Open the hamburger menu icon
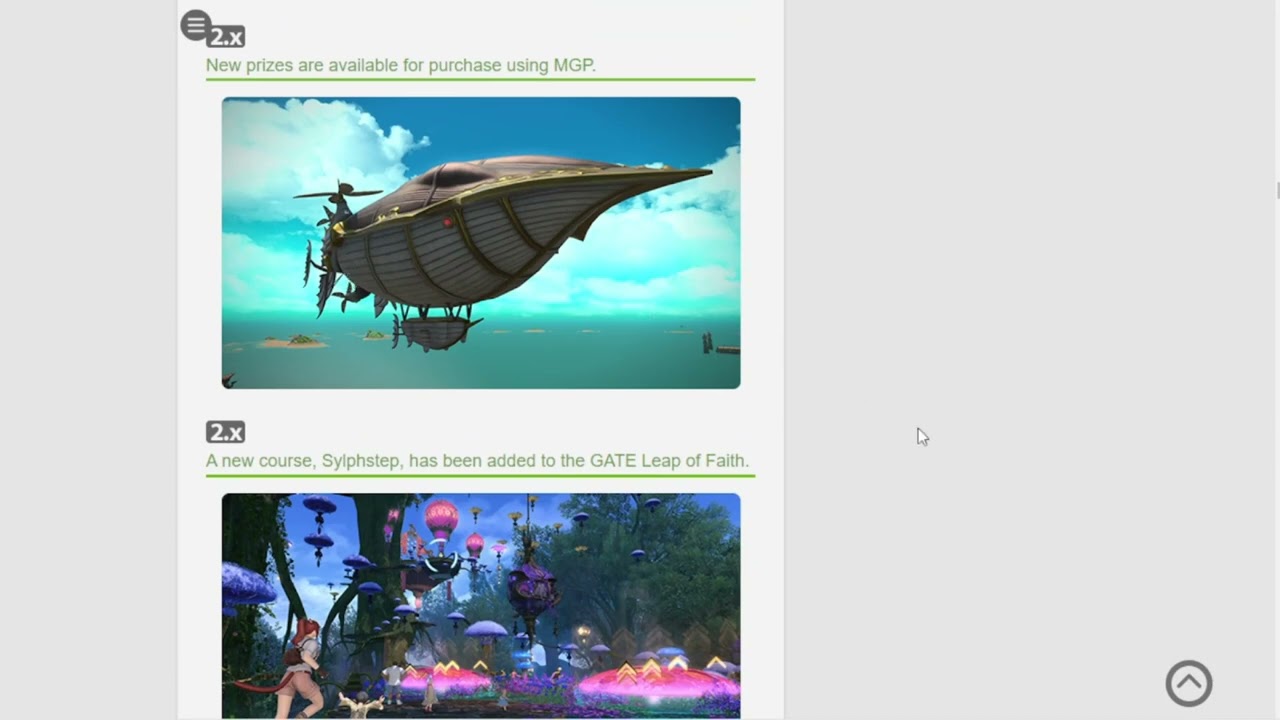This screenshot has height=720, width=1280. point(196,26)
